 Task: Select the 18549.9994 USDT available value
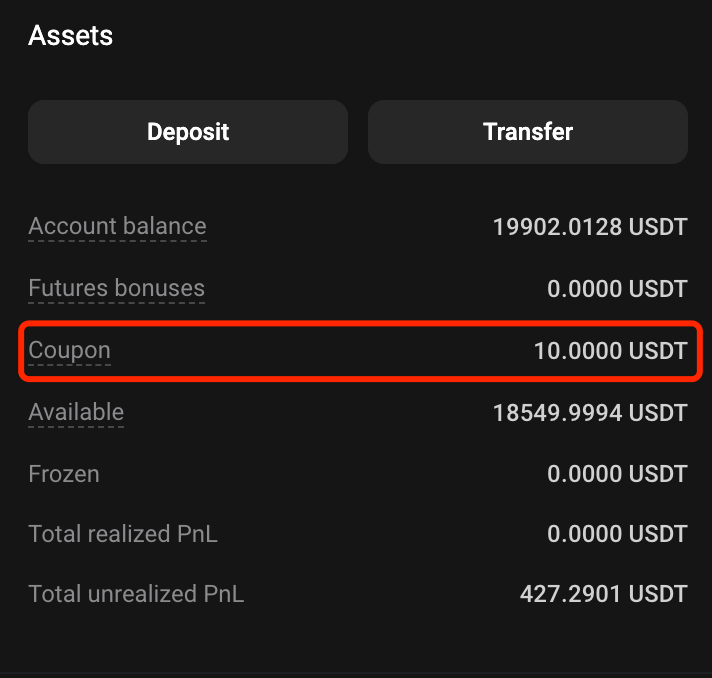tap(590, 413)
